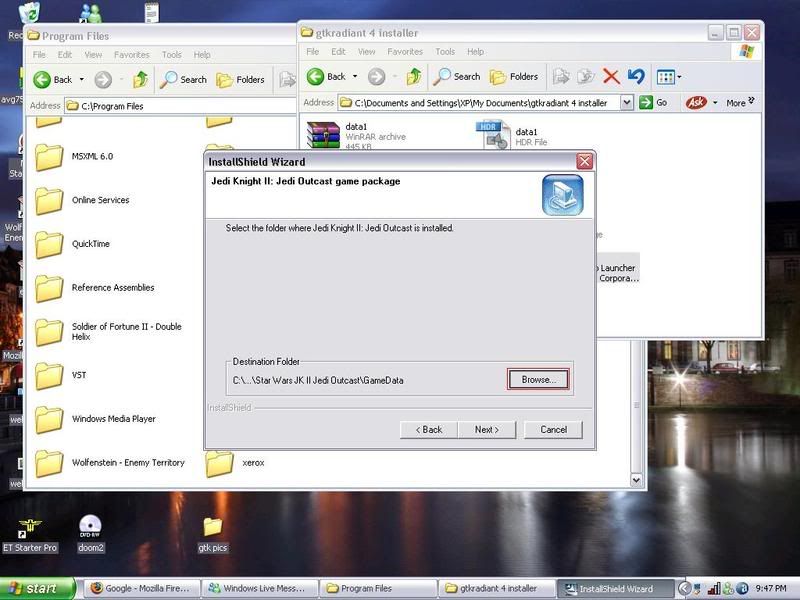Click the Up folder icon in gtkradiant window

[413, 76]
